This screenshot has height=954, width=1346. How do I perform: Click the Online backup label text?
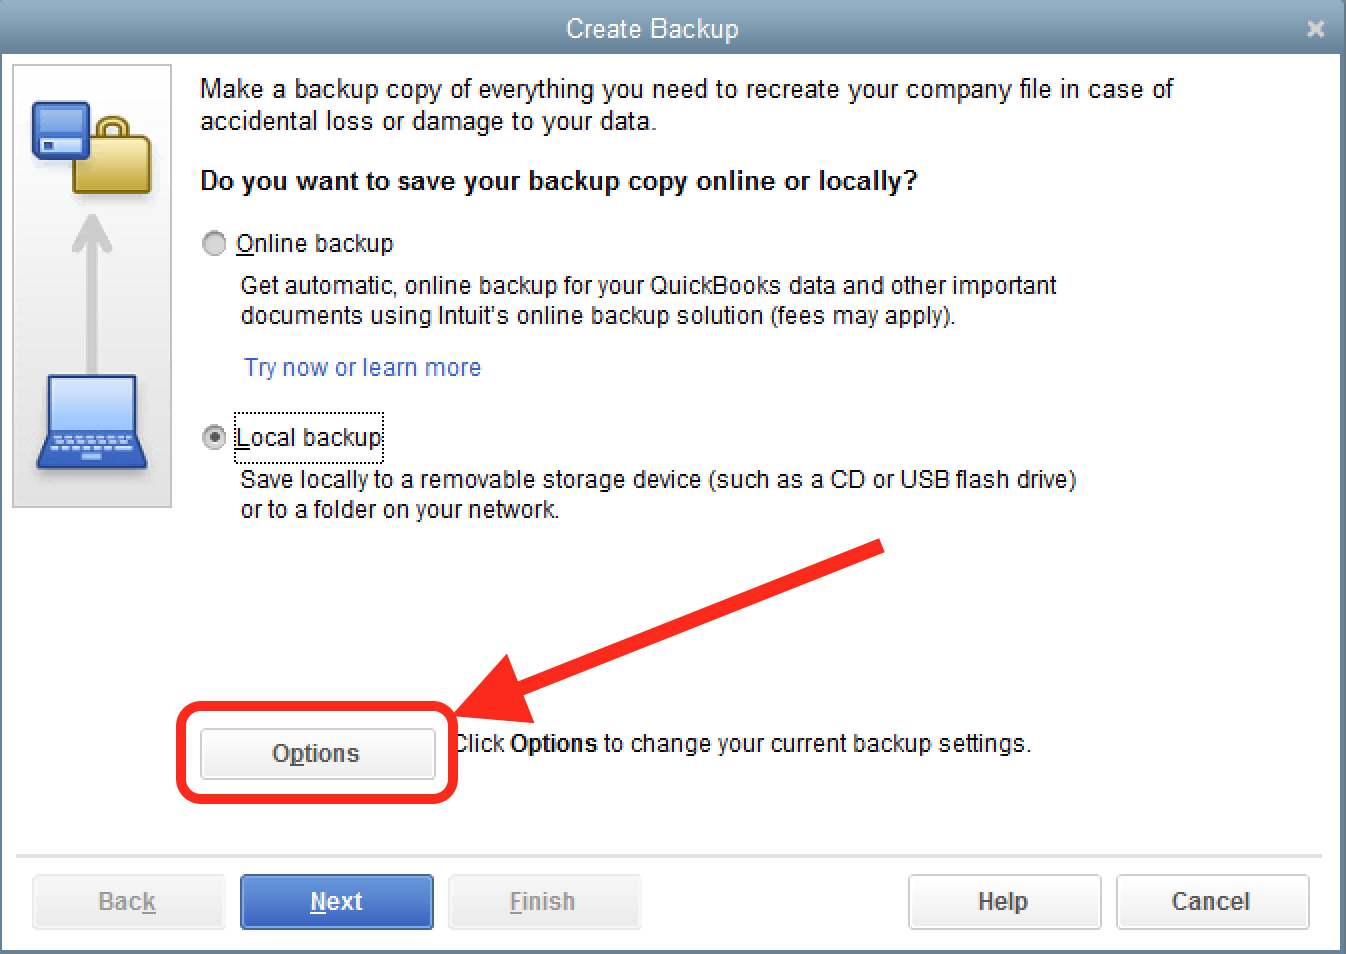315,244
